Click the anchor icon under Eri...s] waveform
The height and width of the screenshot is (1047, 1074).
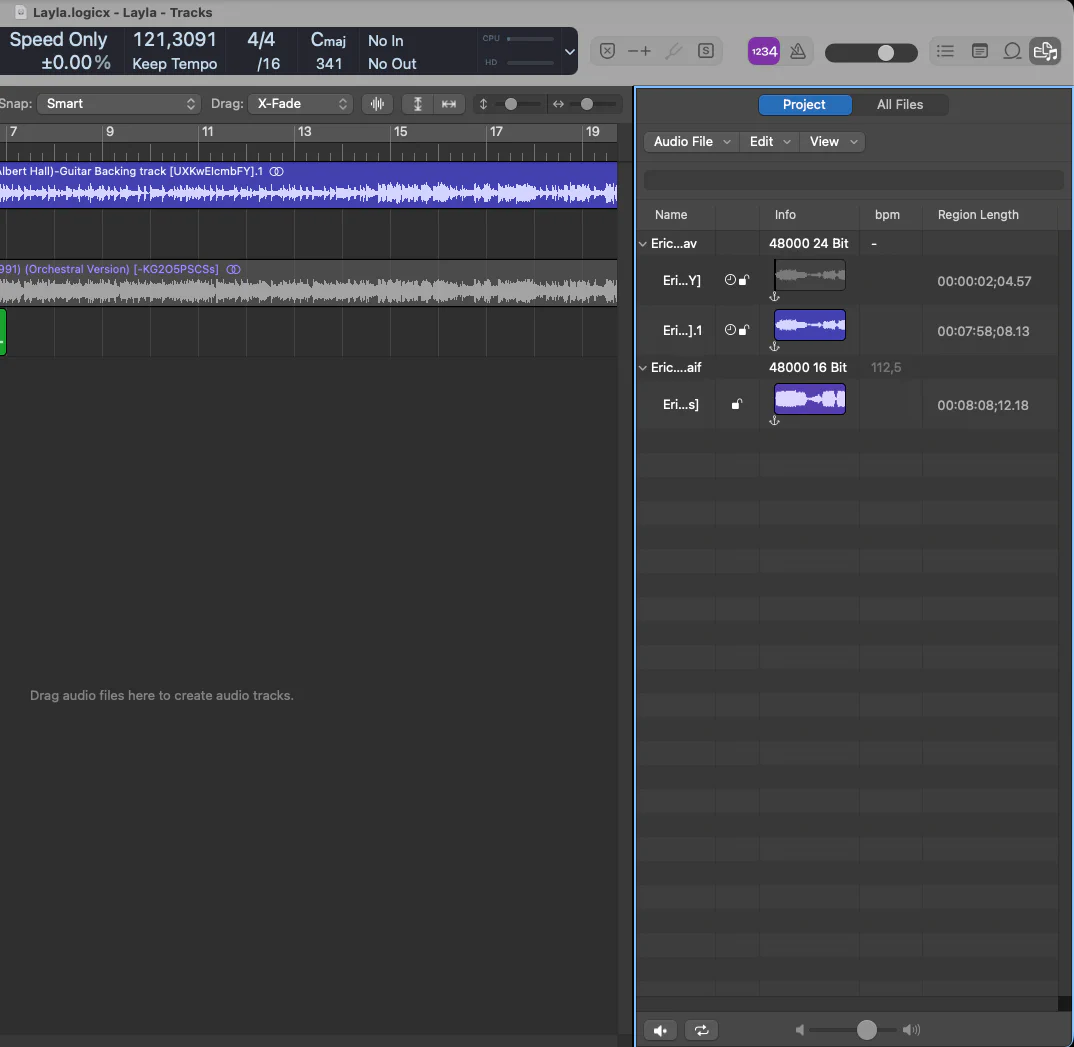click(x=774, y=420)
